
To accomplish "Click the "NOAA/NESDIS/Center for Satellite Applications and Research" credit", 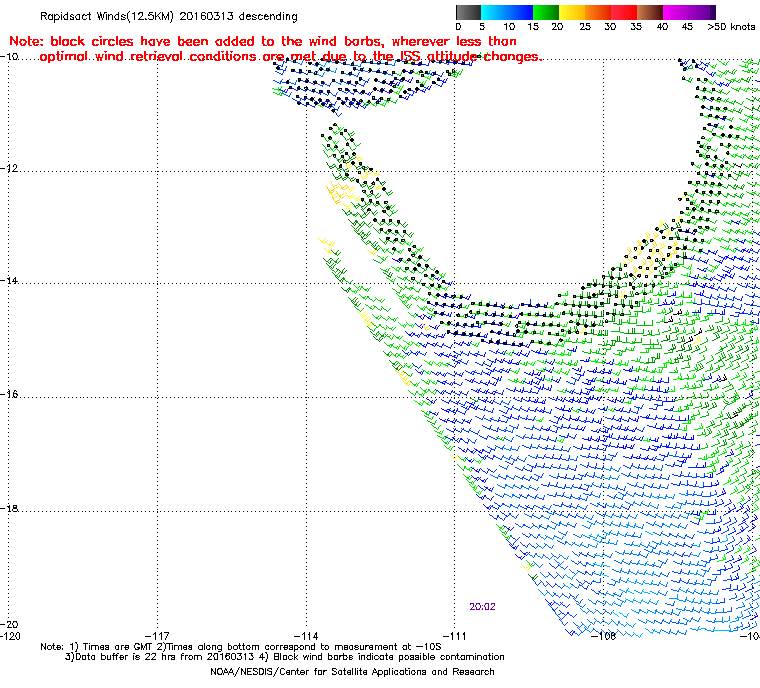I will [x=352, y=672].
